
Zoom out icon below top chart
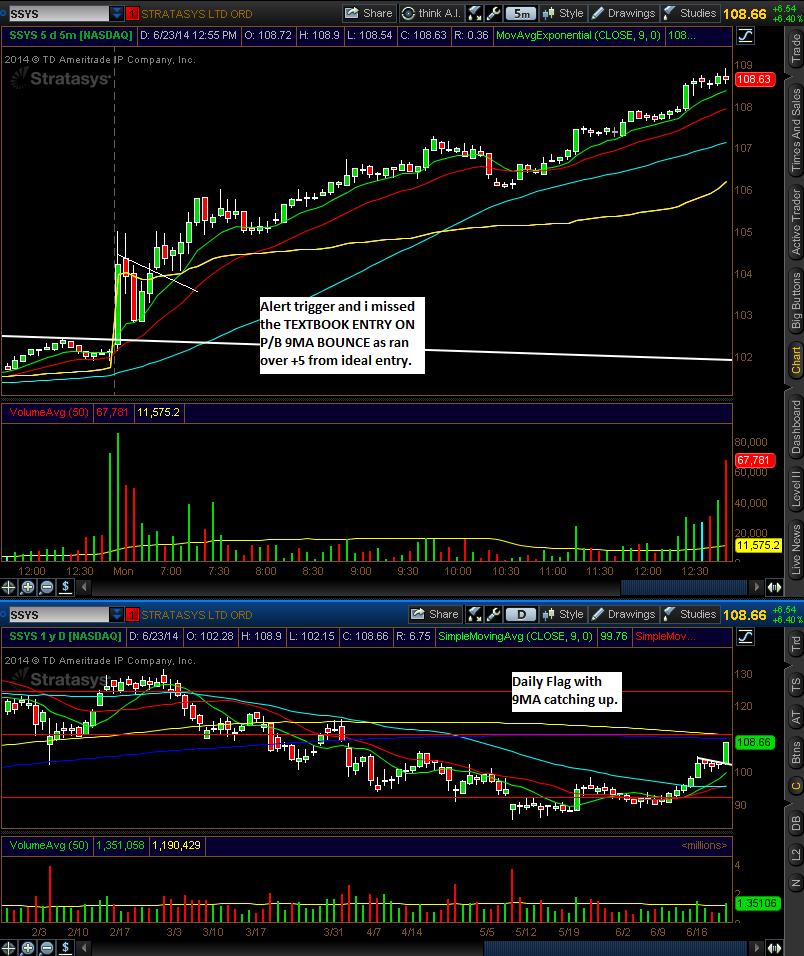point(46,587)
